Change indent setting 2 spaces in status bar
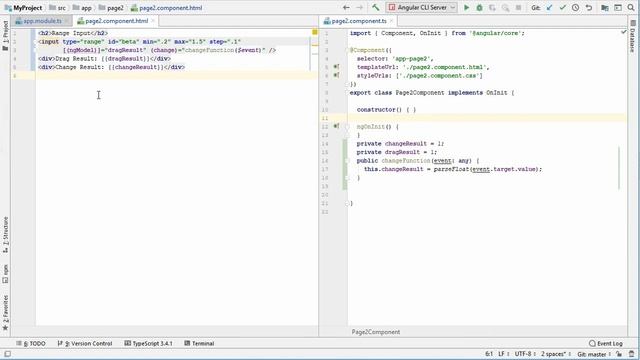This screenshot has width=640, height=360. (x=555, y=354)
